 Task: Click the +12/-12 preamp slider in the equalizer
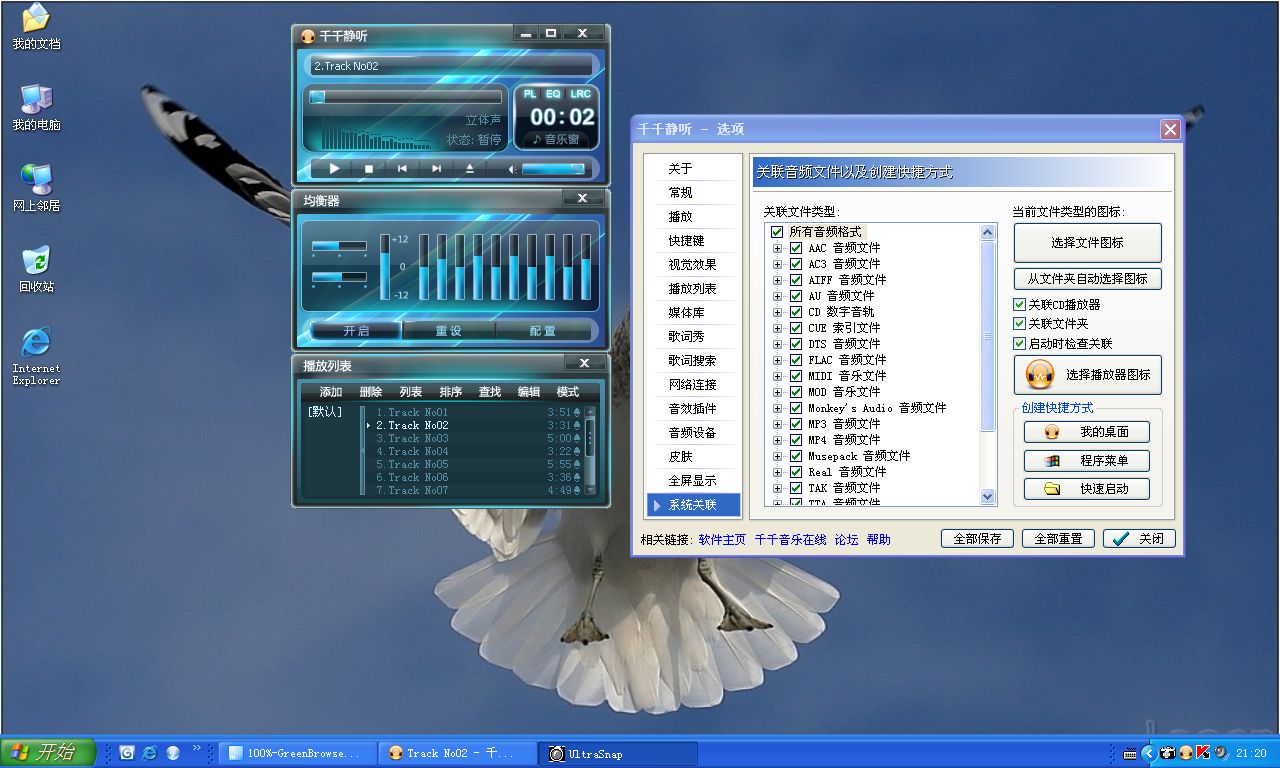pyautogui.click(x=384, y=267)
